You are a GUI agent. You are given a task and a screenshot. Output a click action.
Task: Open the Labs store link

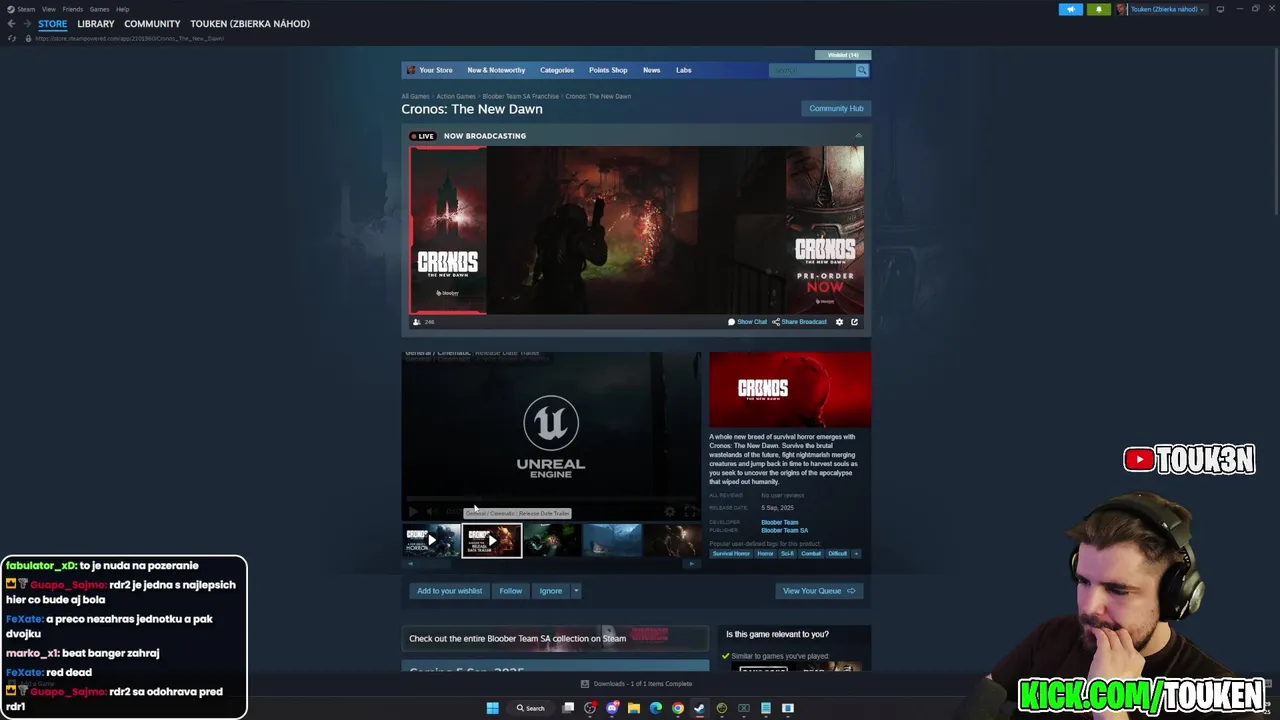click(683, 70)
